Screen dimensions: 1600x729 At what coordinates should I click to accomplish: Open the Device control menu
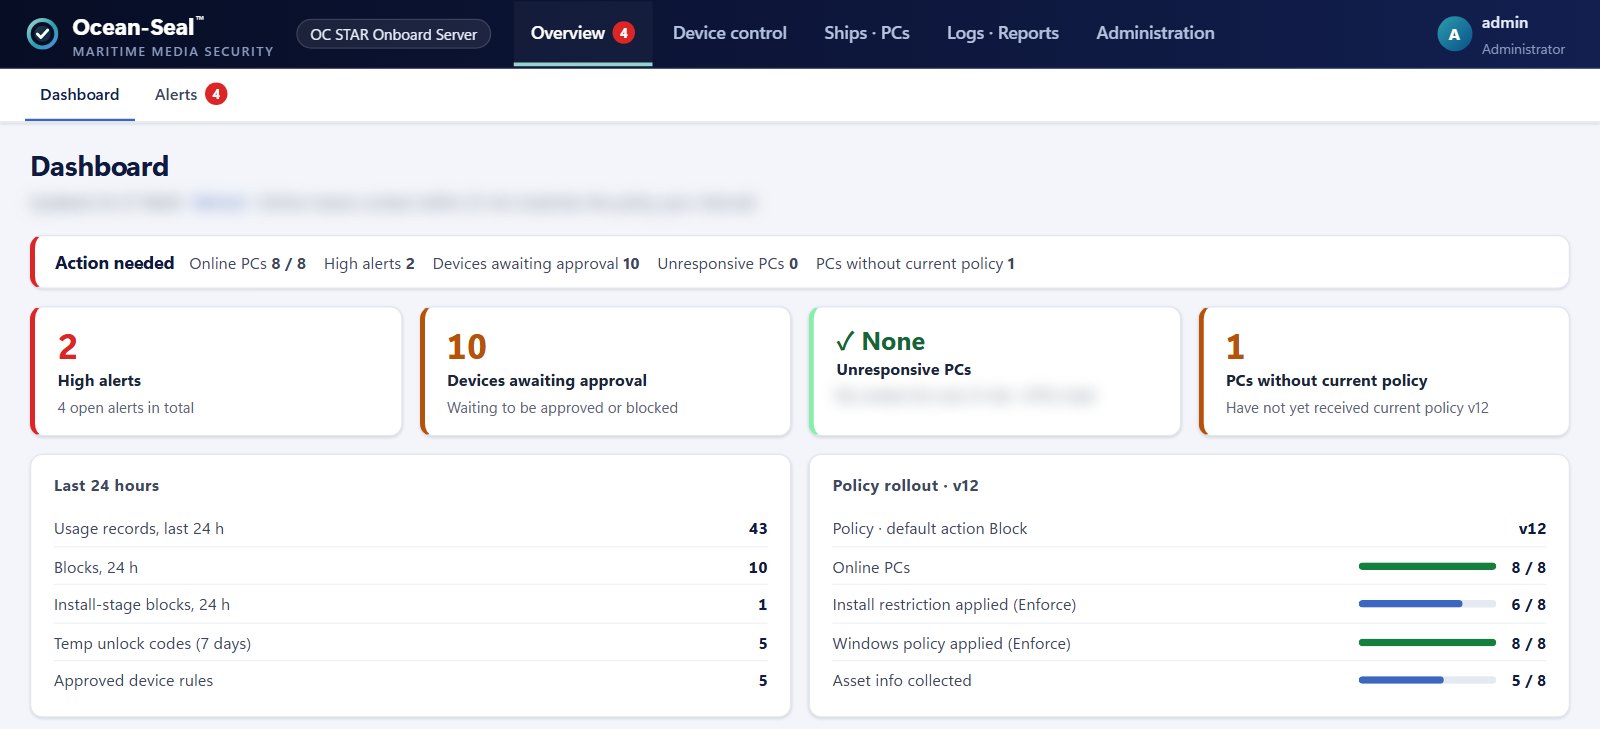[x=730, y=33]
